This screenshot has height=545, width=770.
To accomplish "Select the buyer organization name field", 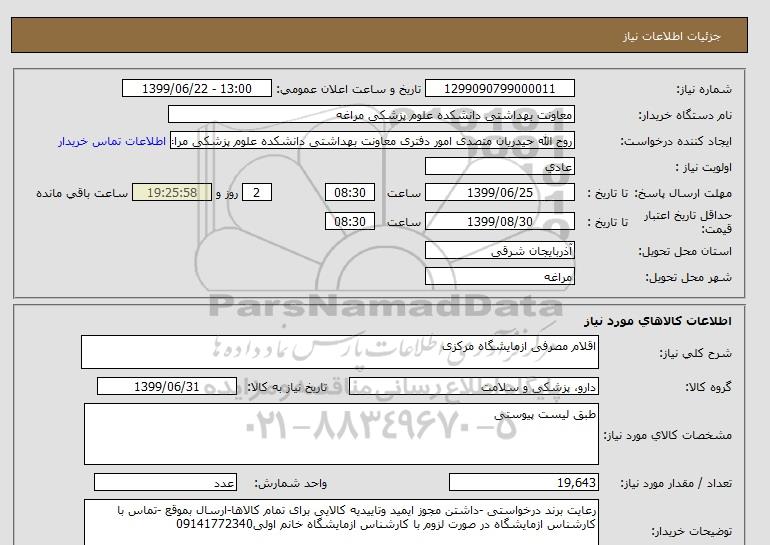I will coord(371,114).
